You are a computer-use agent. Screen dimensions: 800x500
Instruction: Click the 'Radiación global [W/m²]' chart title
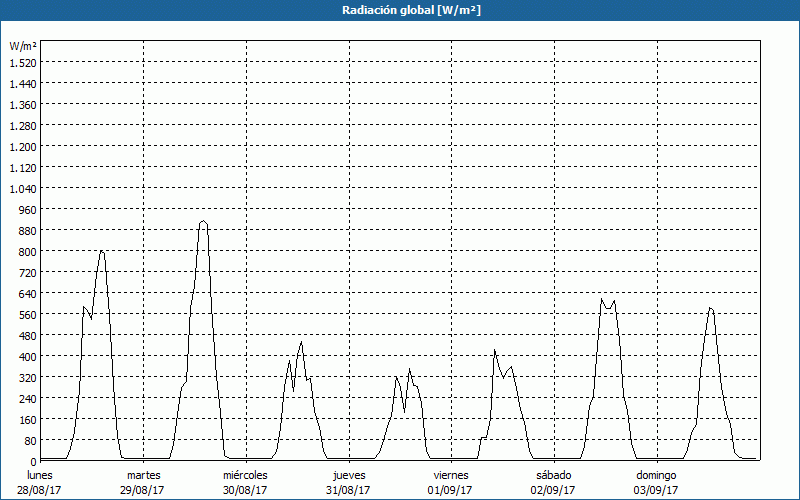pyautogui.click(x=411, y=10)
